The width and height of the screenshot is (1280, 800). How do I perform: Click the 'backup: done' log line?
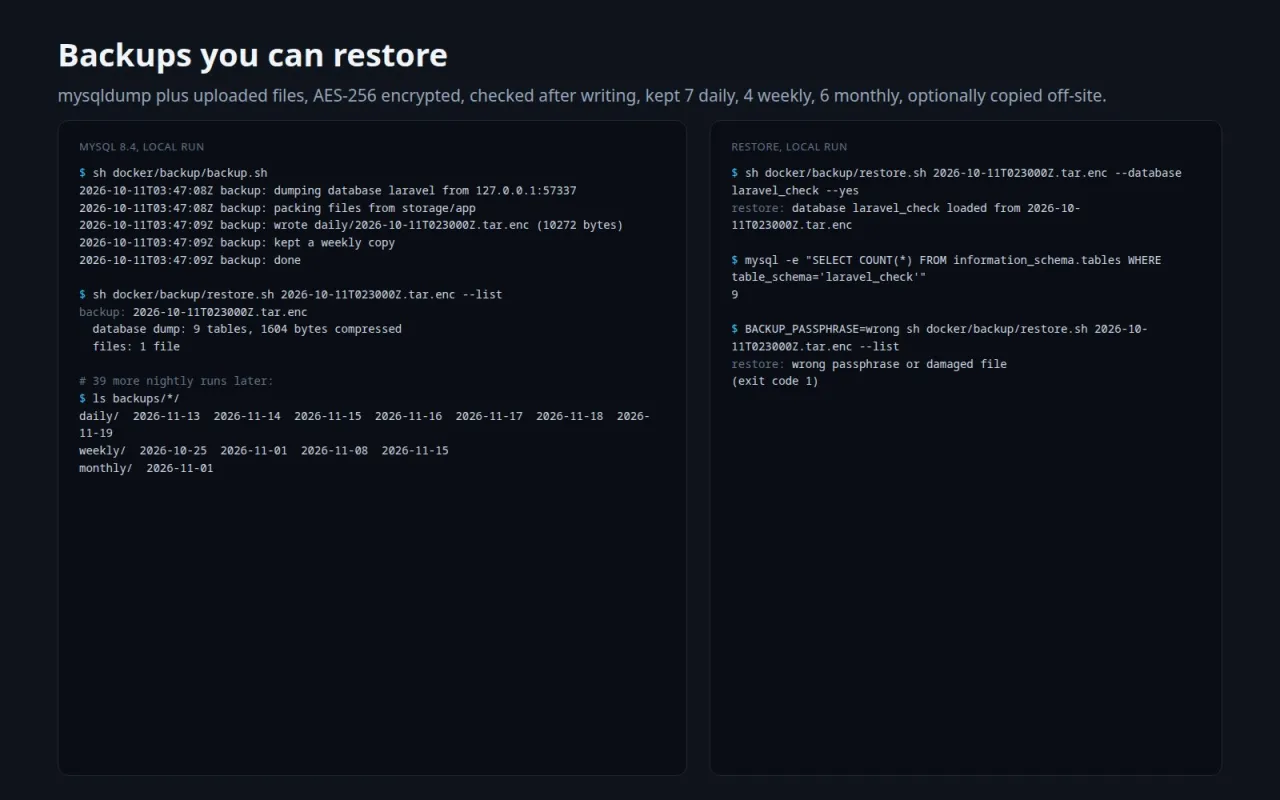(x=190, y=260)
